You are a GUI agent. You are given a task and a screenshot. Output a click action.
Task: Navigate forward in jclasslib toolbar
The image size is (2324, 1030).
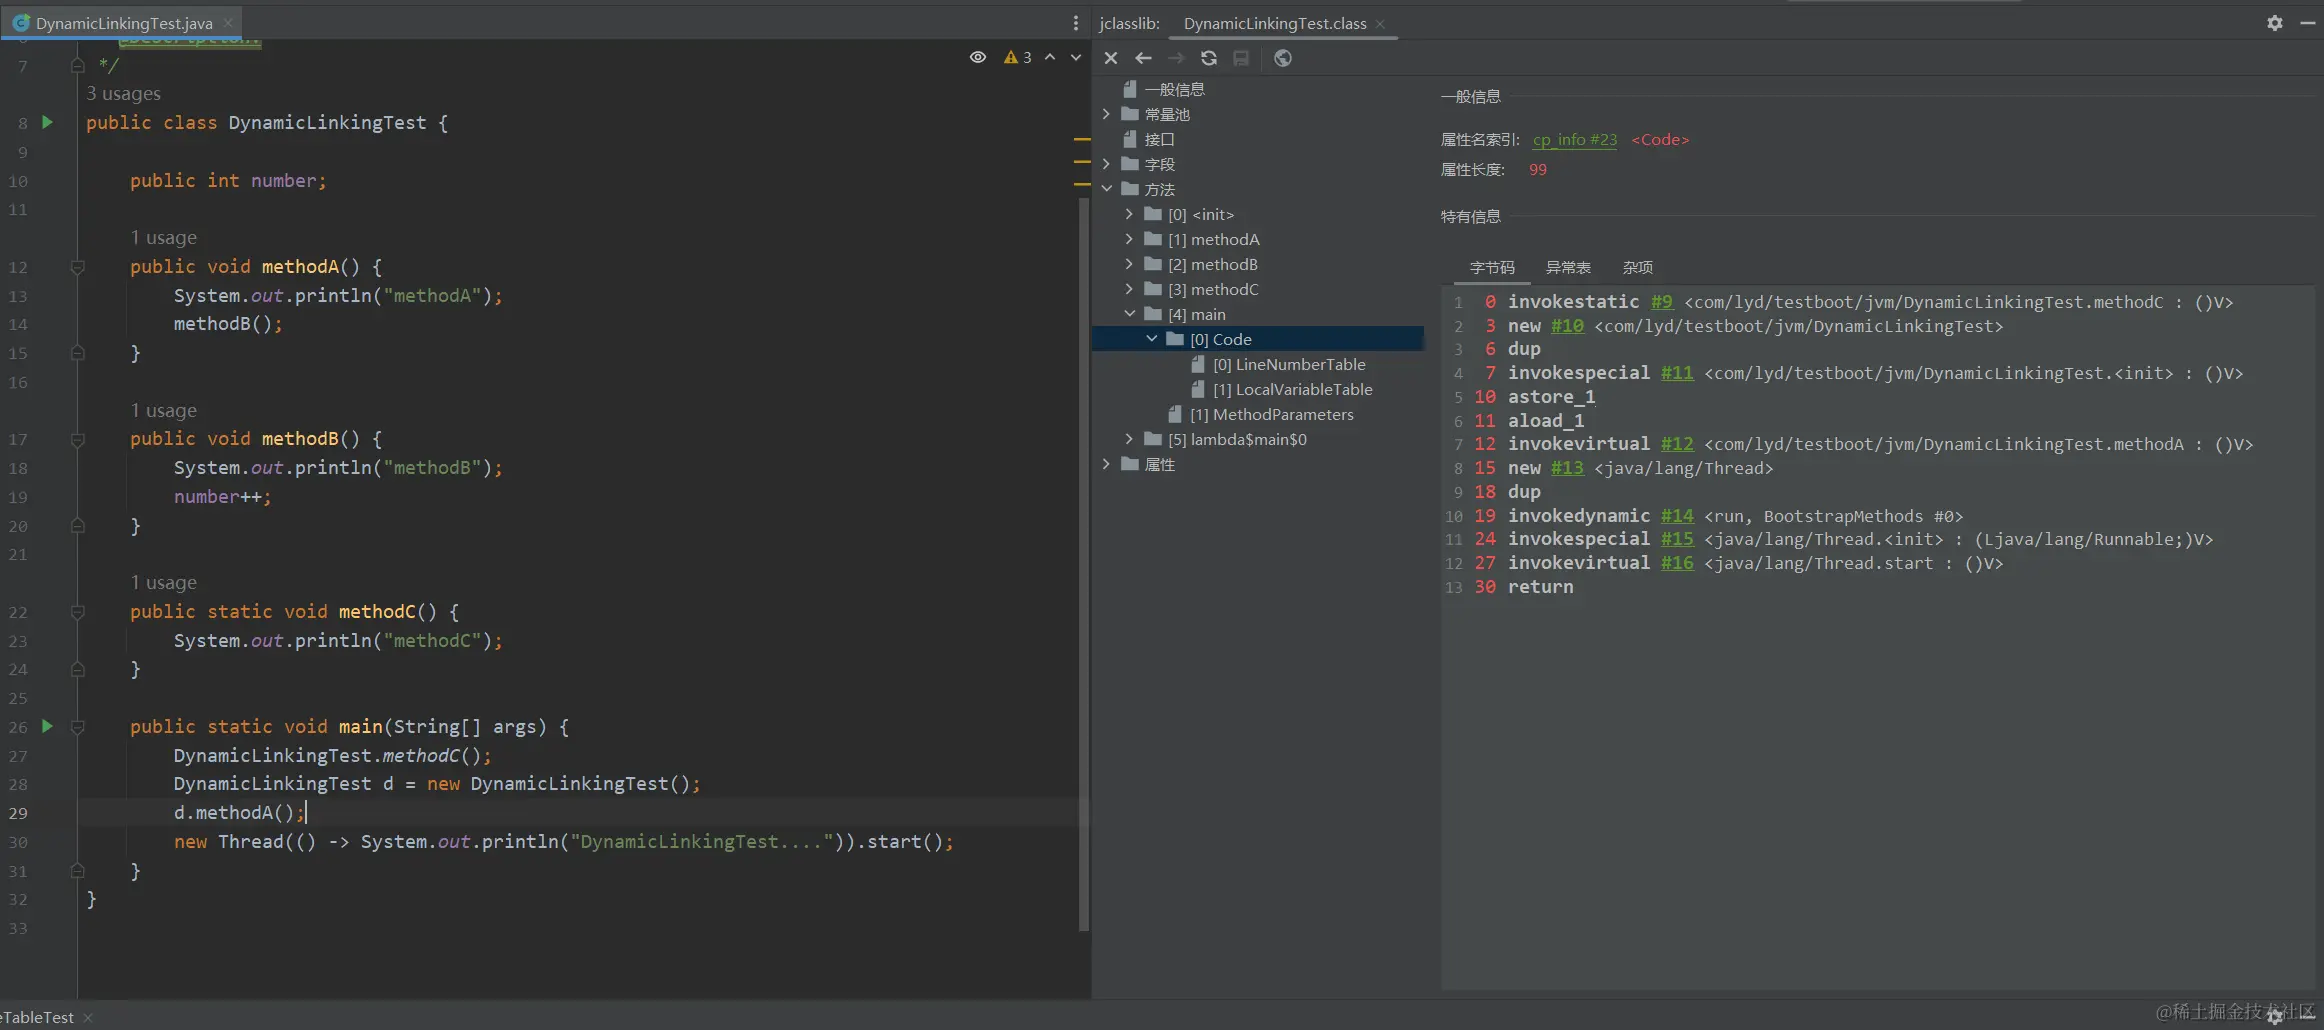[1176, 58]
